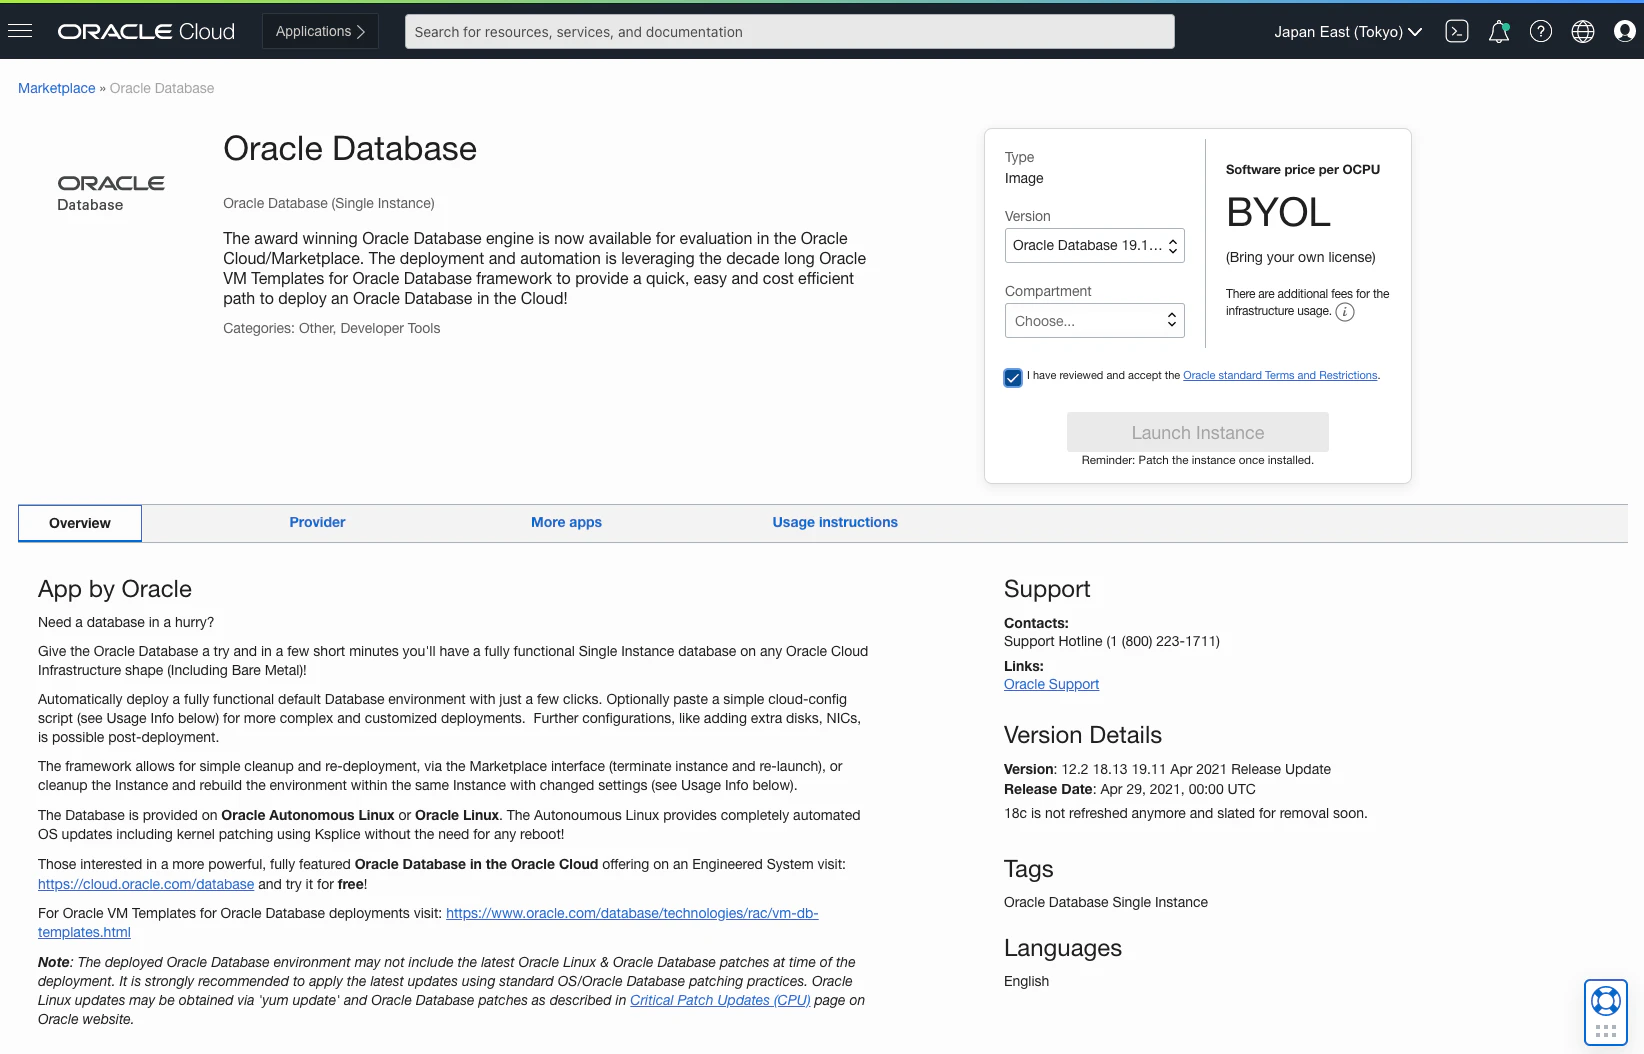Go back to Marketplace breadcrumb

(x=57, y=88)
